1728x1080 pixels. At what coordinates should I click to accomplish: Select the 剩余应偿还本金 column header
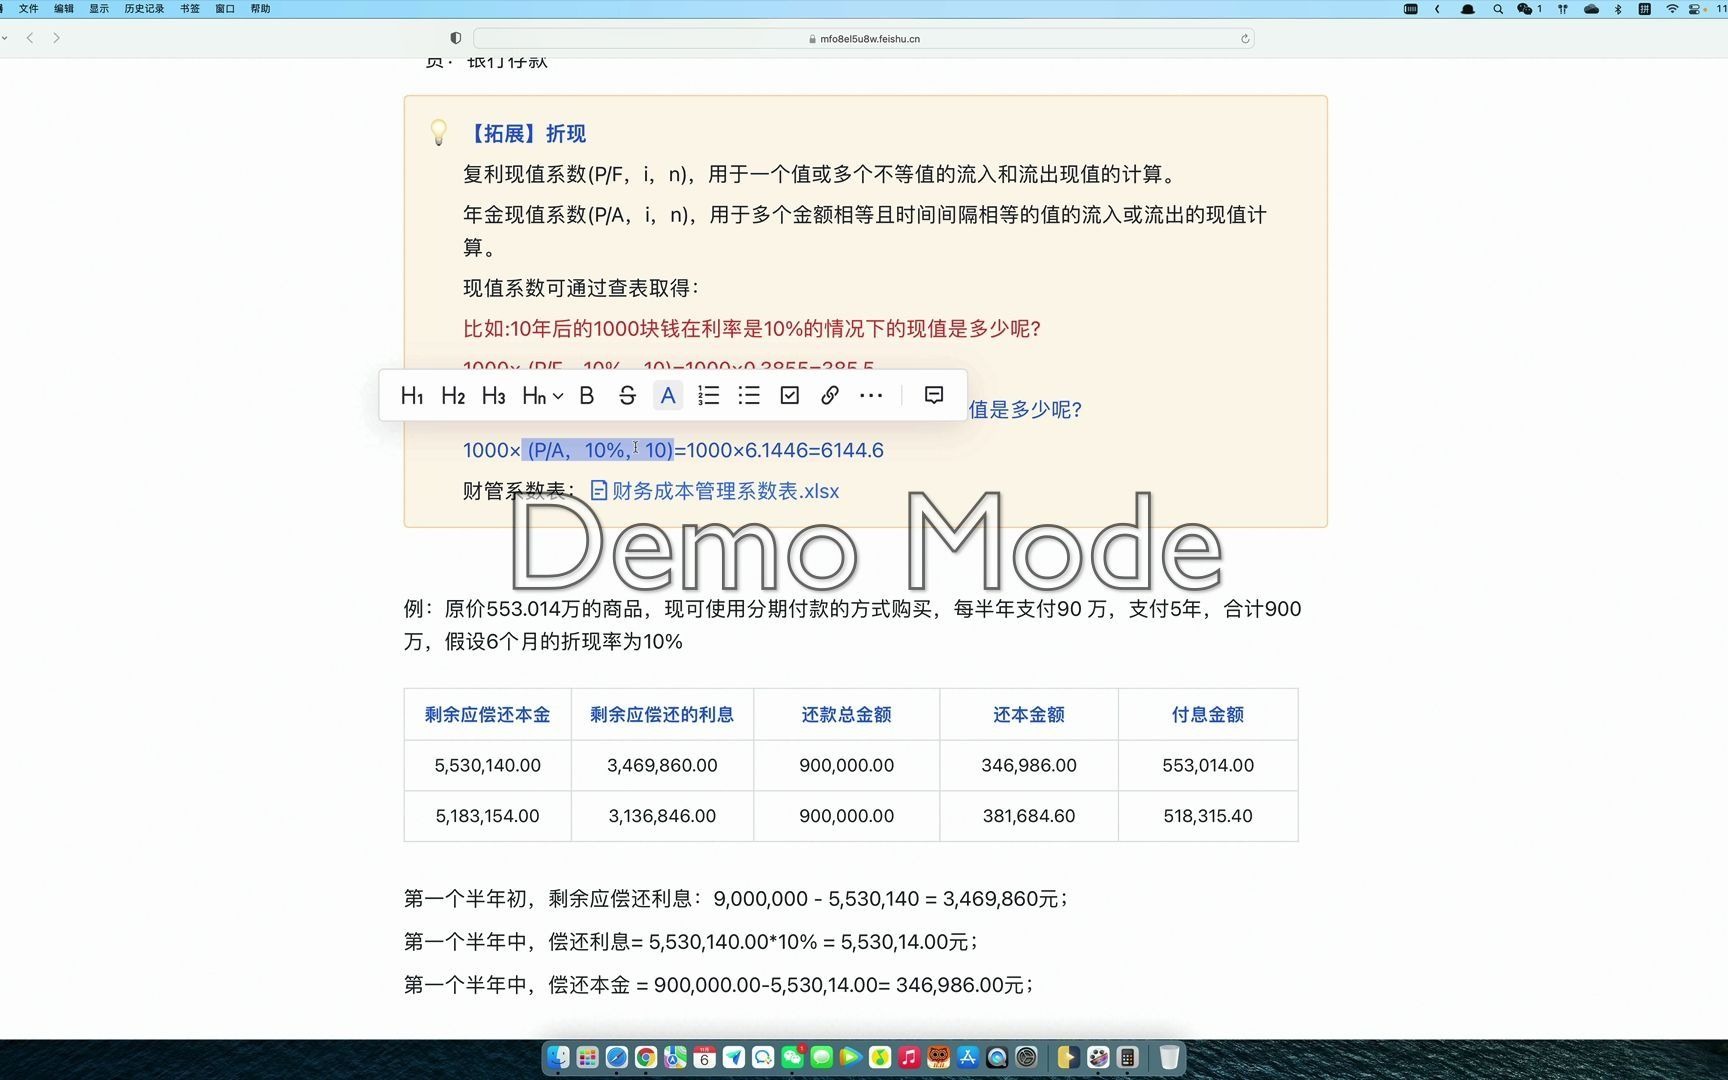pyautogui.click(x=487, y=714)
